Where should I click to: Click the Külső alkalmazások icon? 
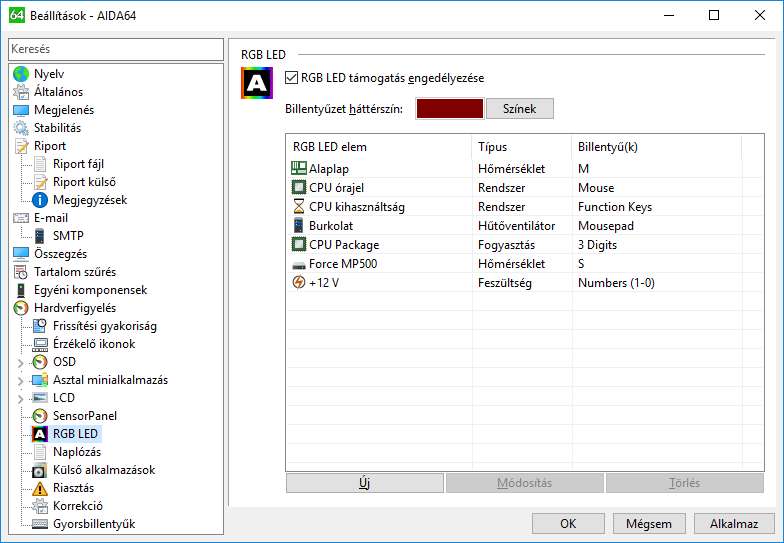coord(40,470)
